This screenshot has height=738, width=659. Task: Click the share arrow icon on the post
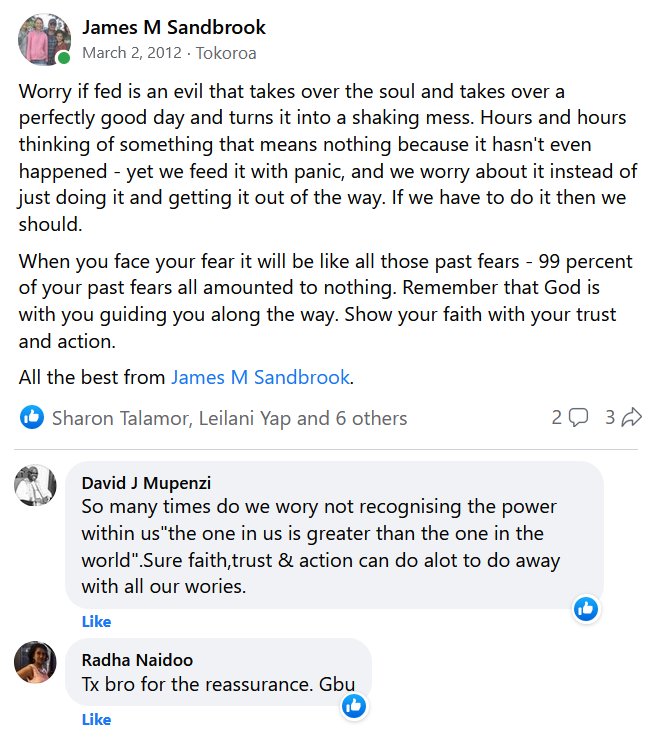[x=631, y=417]
